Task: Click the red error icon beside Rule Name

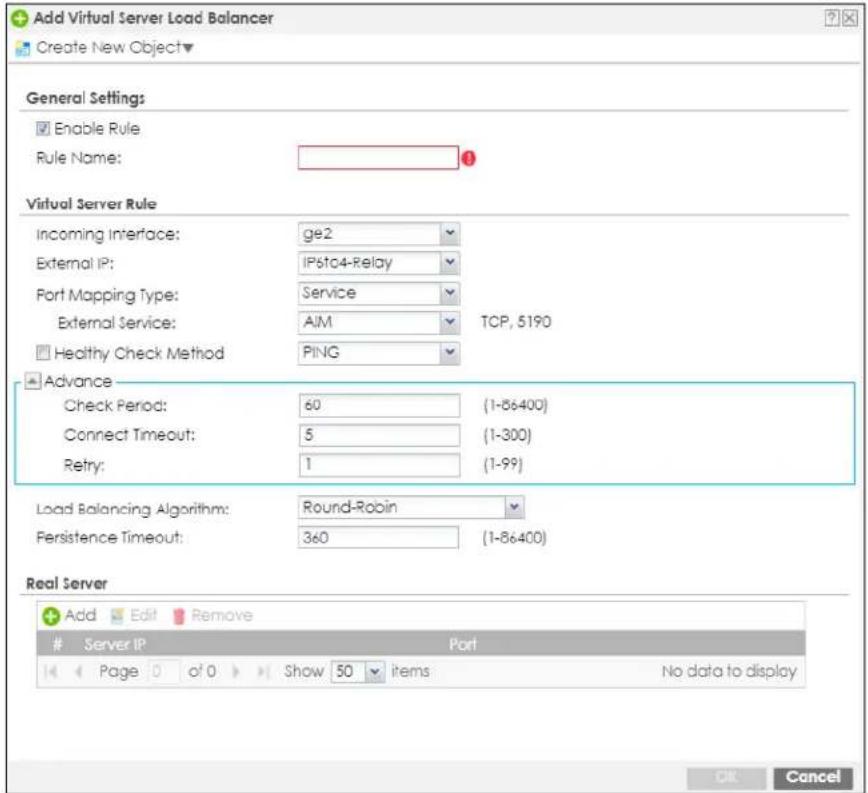Action: pos(468,159)
